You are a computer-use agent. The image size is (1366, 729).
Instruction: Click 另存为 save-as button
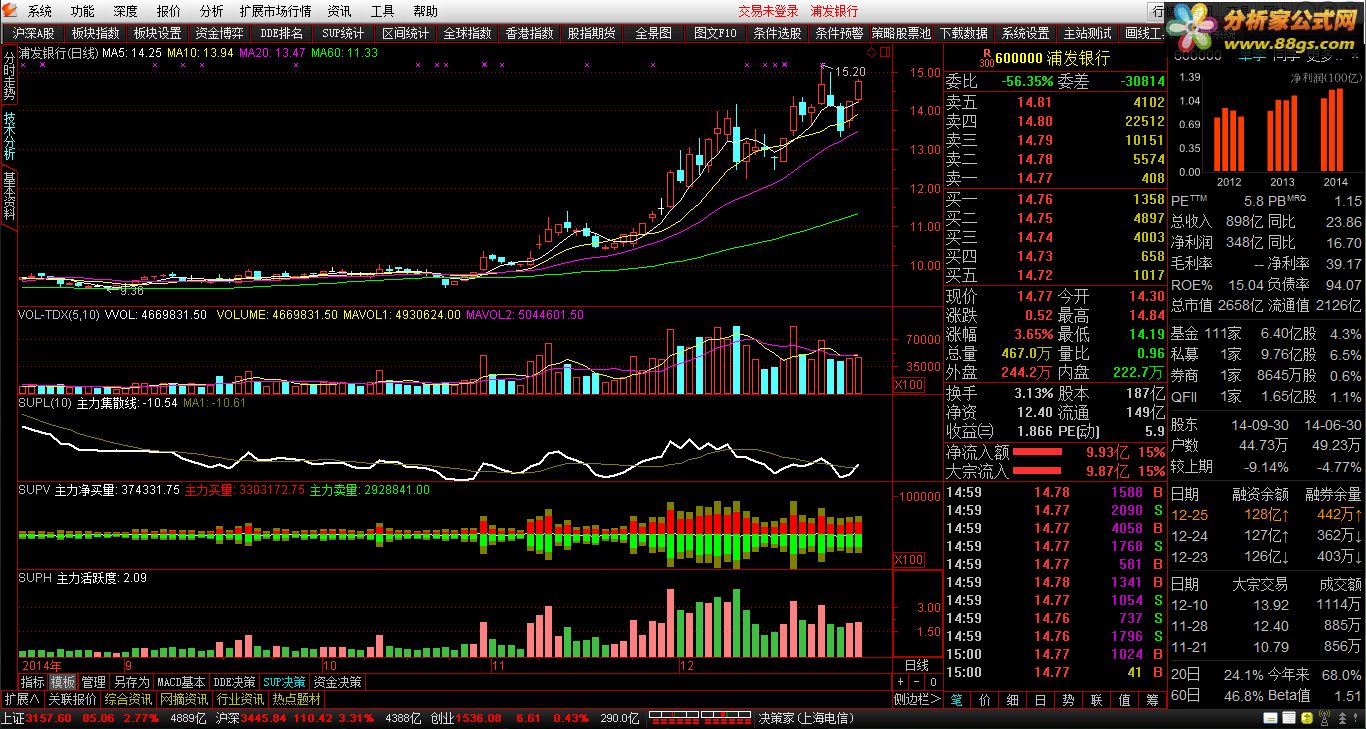131,682
